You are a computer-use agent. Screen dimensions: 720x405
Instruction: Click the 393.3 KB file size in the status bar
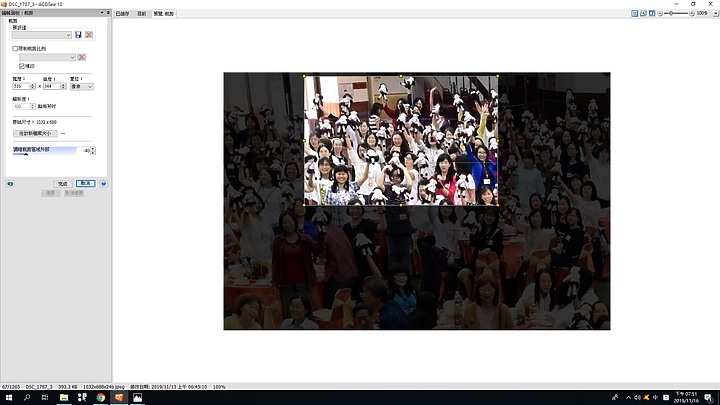coord(68,387)
